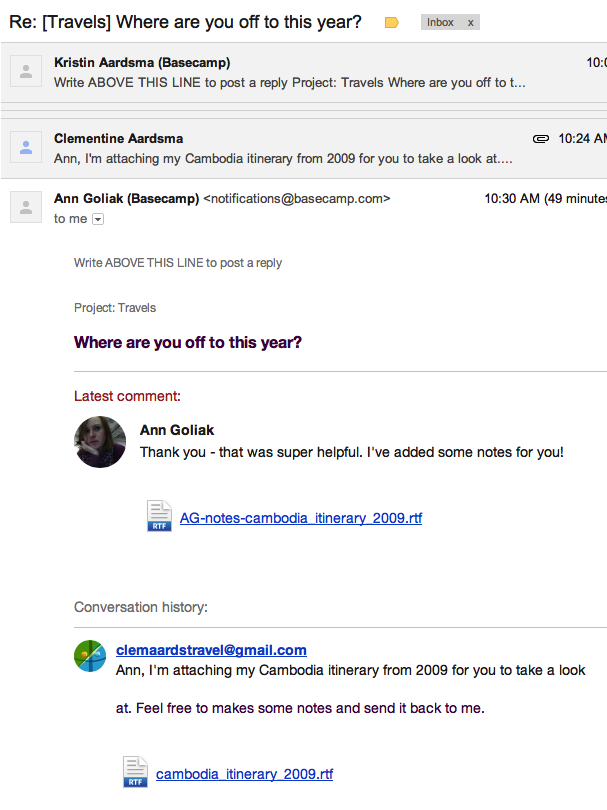The image size is (607, 810).
Task: Click Ann Goliak's profile photo
Action: point(100,442)
